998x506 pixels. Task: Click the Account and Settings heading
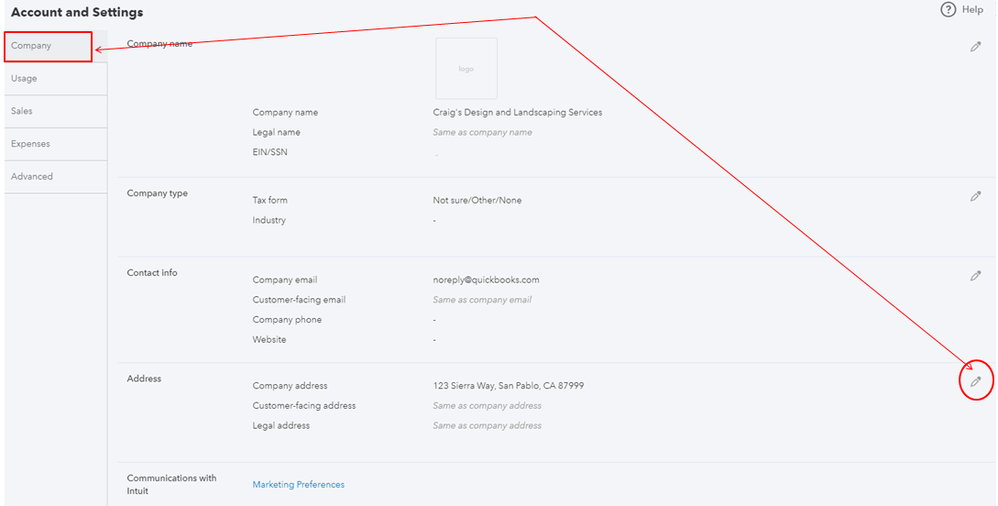77,12
